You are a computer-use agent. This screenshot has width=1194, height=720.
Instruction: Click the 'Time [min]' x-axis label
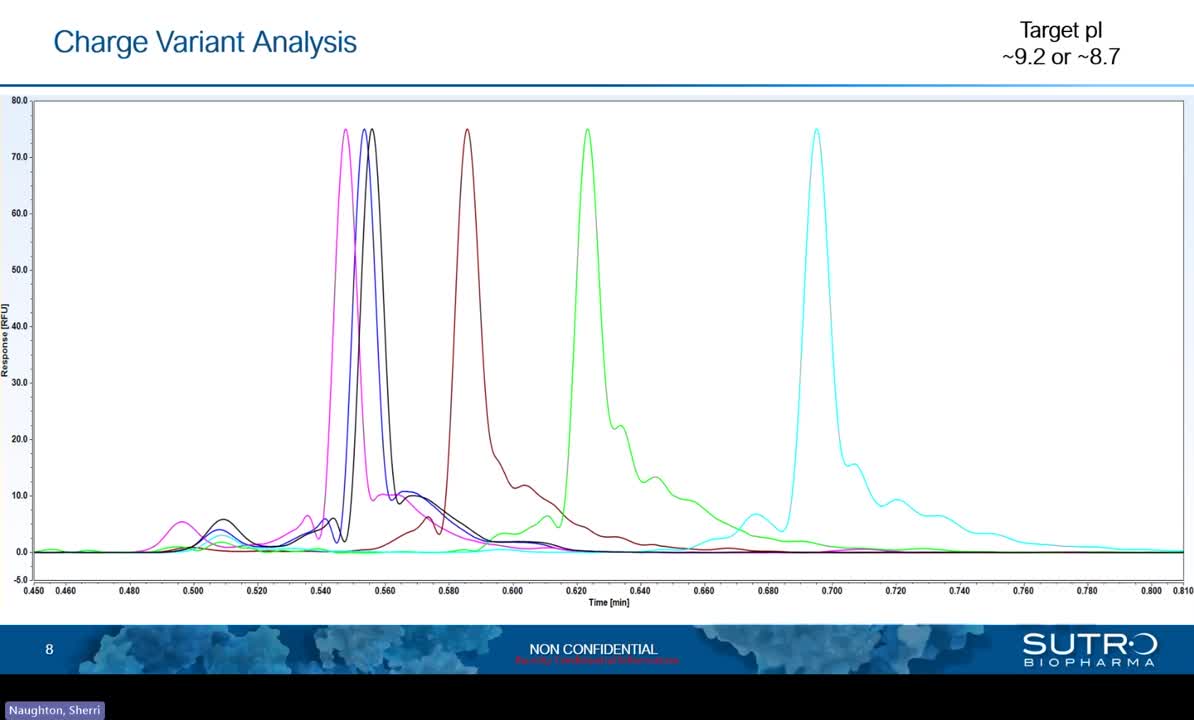click(x=608, y=603)
